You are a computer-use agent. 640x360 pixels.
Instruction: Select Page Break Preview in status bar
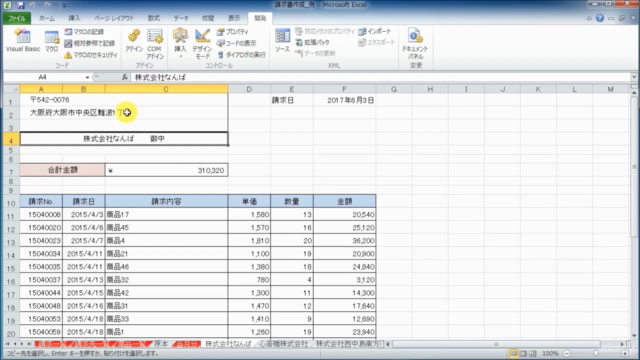pyautogui.click(x=533, y=353)
